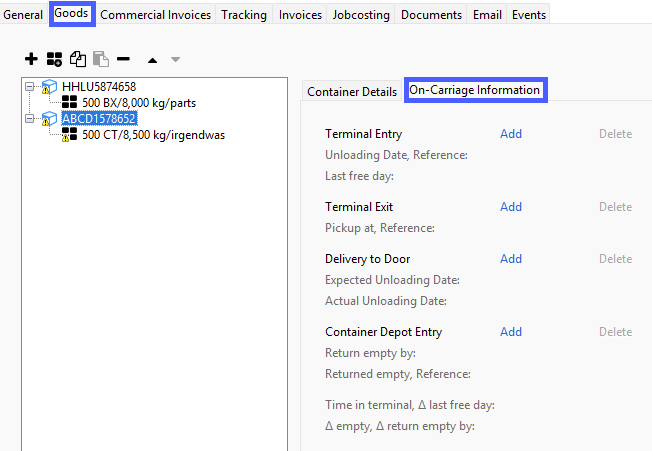Select container ABCD1578652 in the tree

click(x=99, y=119)
